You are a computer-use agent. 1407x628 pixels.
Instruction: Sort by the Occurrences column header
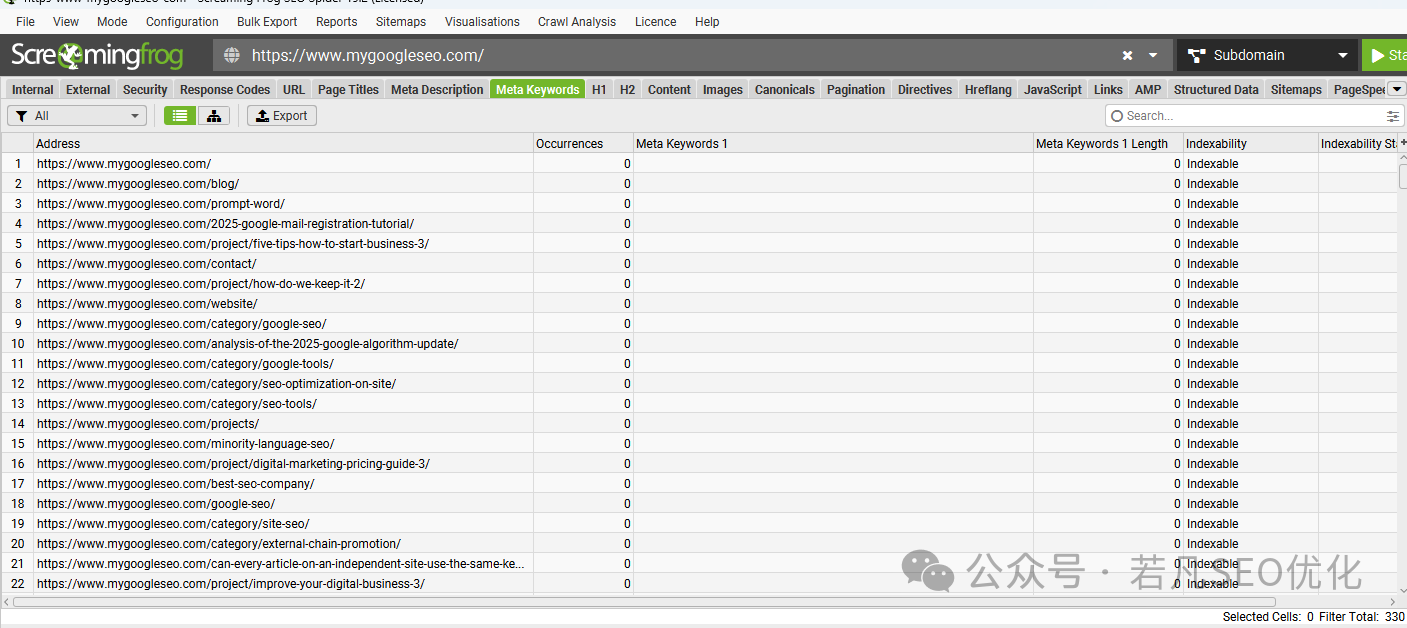point(583,143)
